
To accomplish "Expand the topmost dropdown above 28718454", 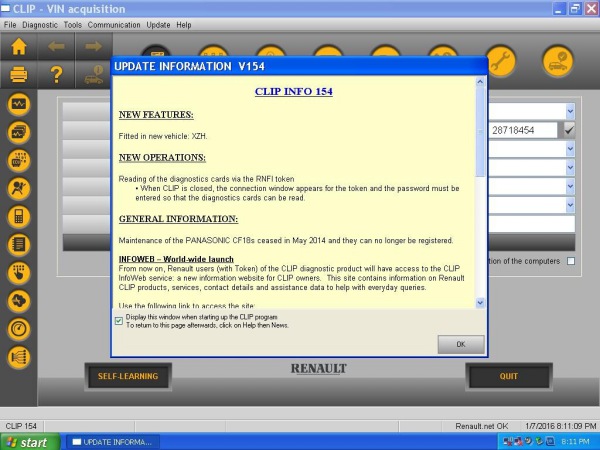I will 570,112.
